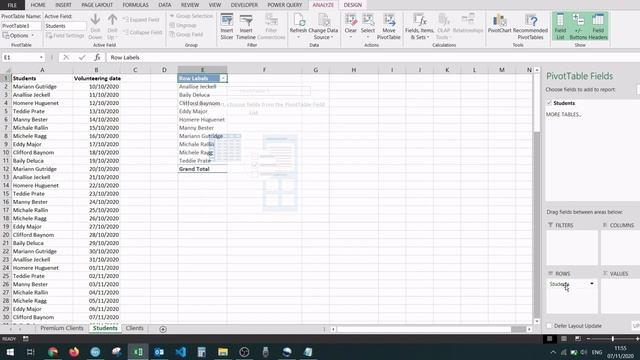
Task: Open File Explorer from taskbar
Action: pos(223,352)
